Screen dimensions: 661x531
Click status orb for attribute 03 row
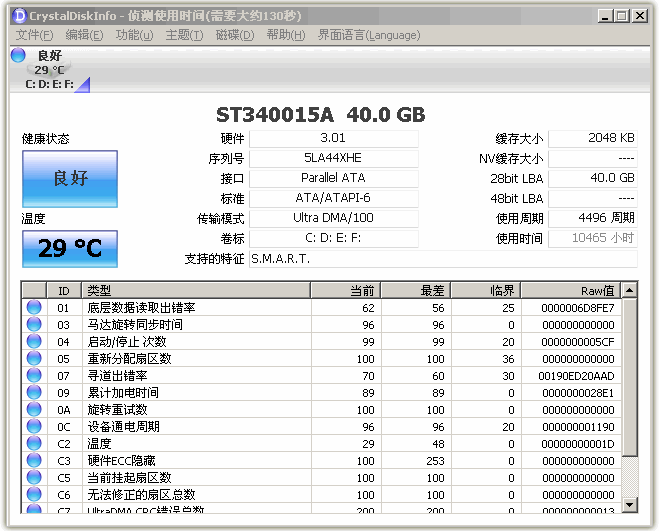[34, 324]
